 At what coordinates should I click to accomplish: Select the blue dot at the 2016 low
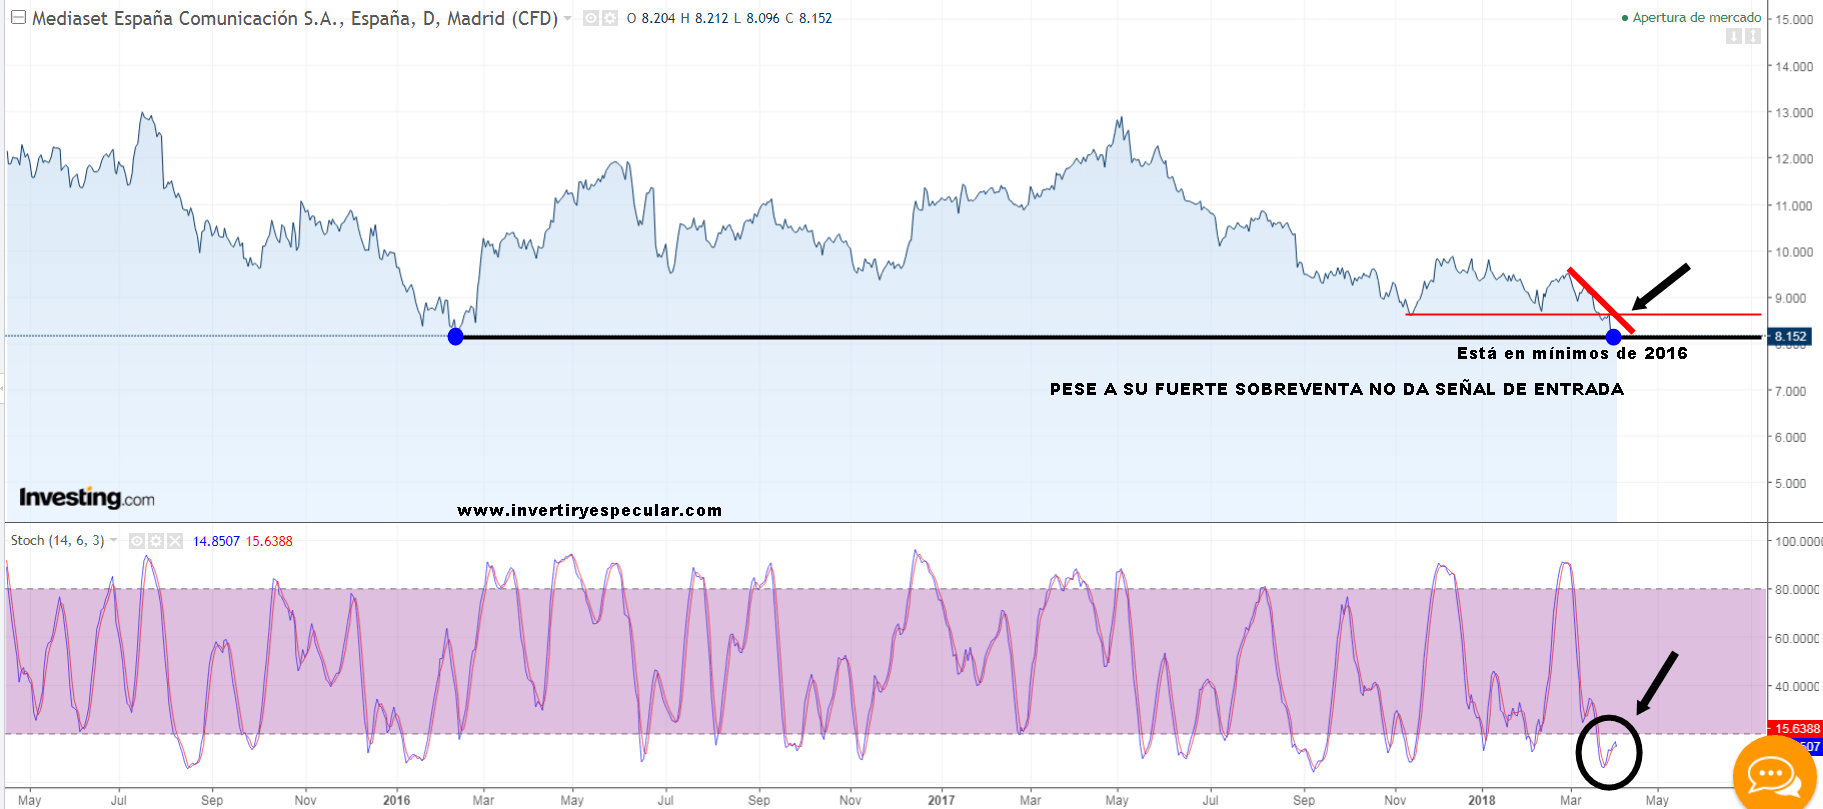point(455,337)
